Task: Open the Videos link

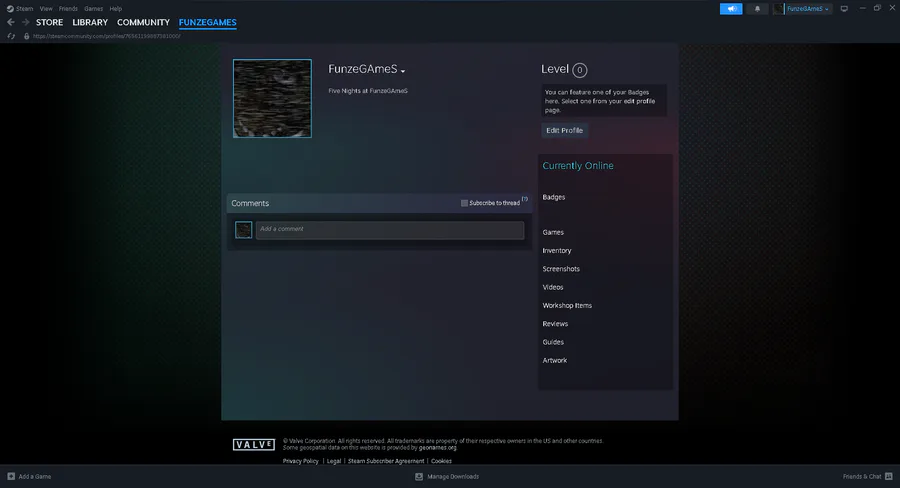Action: [553, 287]
